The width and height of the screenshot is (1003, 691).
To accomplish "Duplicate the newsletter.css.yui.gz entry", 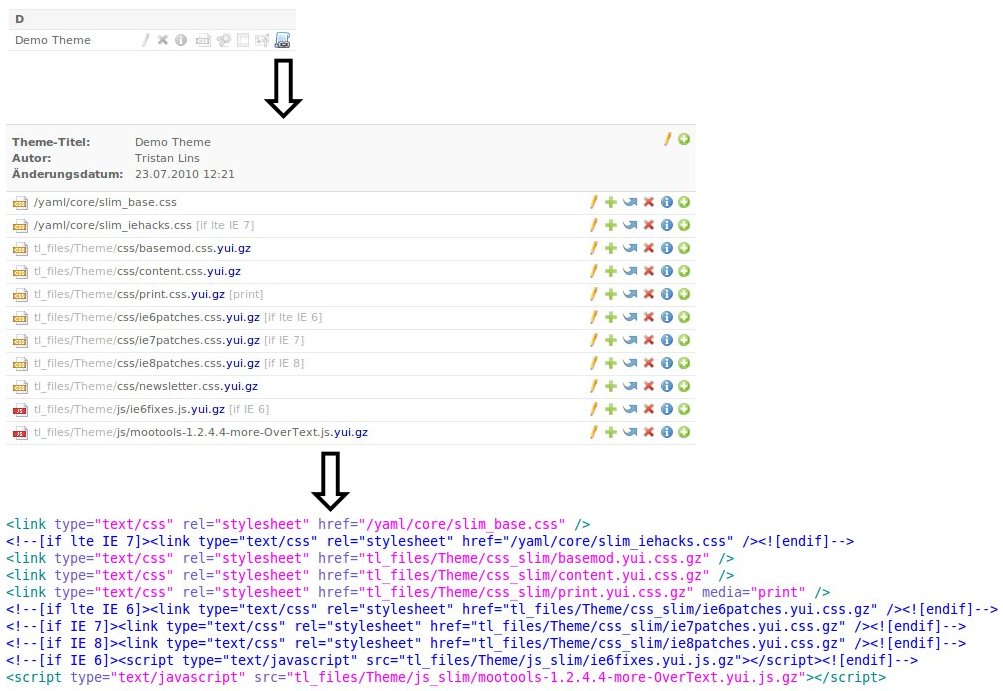I will tap(610, 386).
